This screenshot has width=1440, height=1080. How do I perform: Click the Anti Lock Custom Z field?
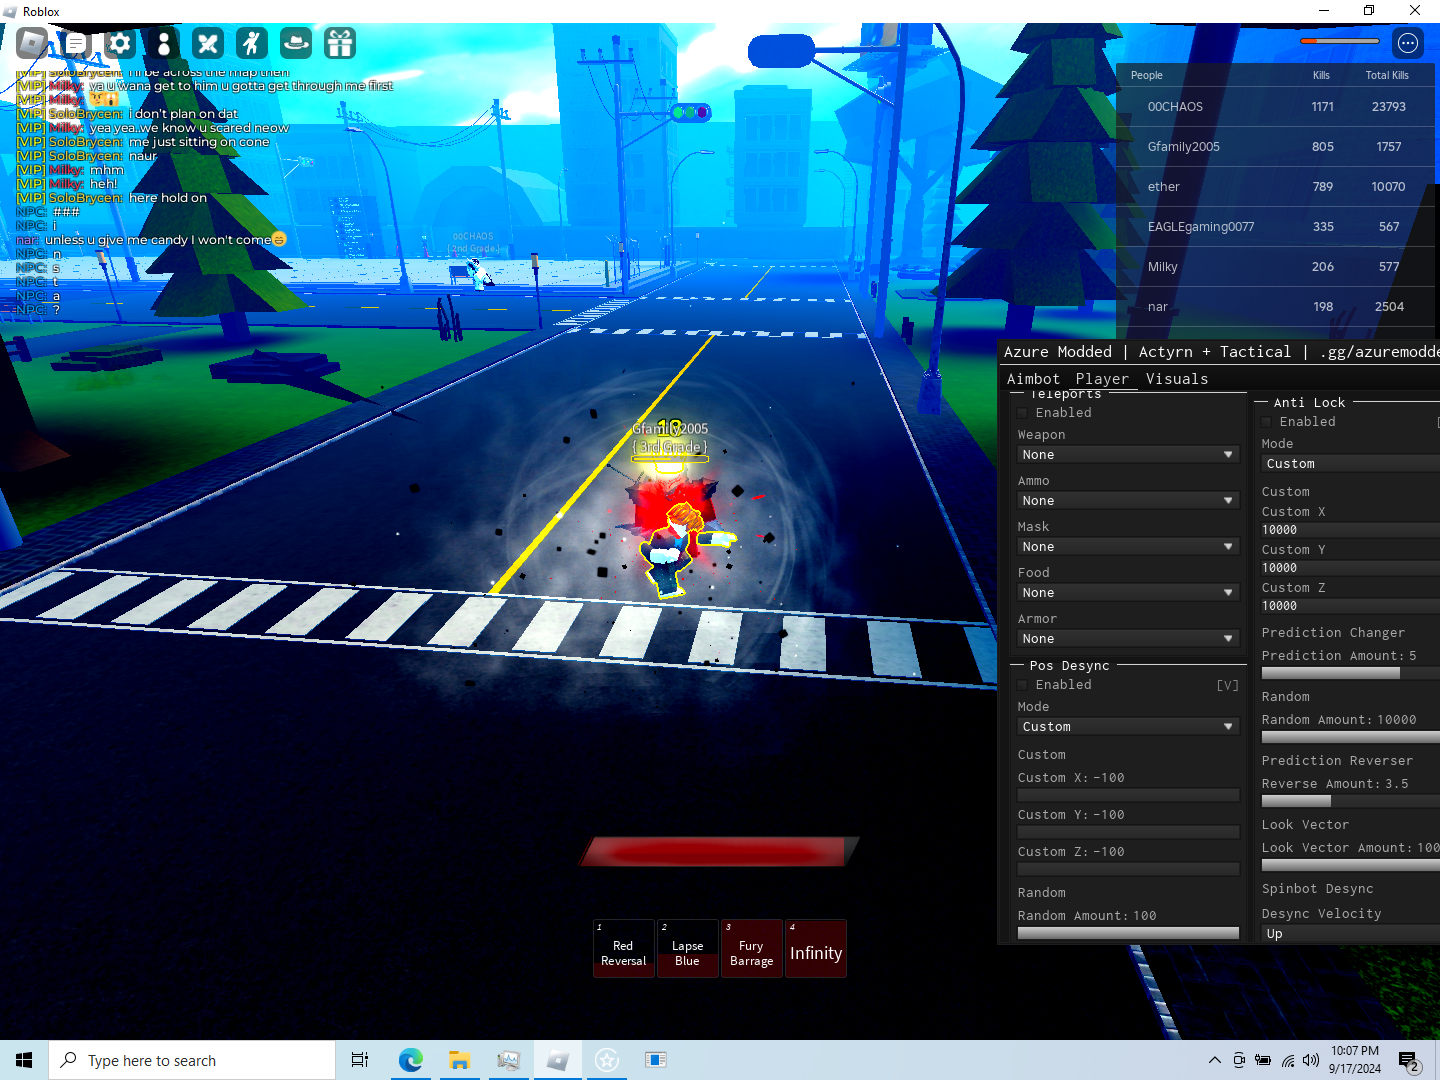pos(1350,606)
